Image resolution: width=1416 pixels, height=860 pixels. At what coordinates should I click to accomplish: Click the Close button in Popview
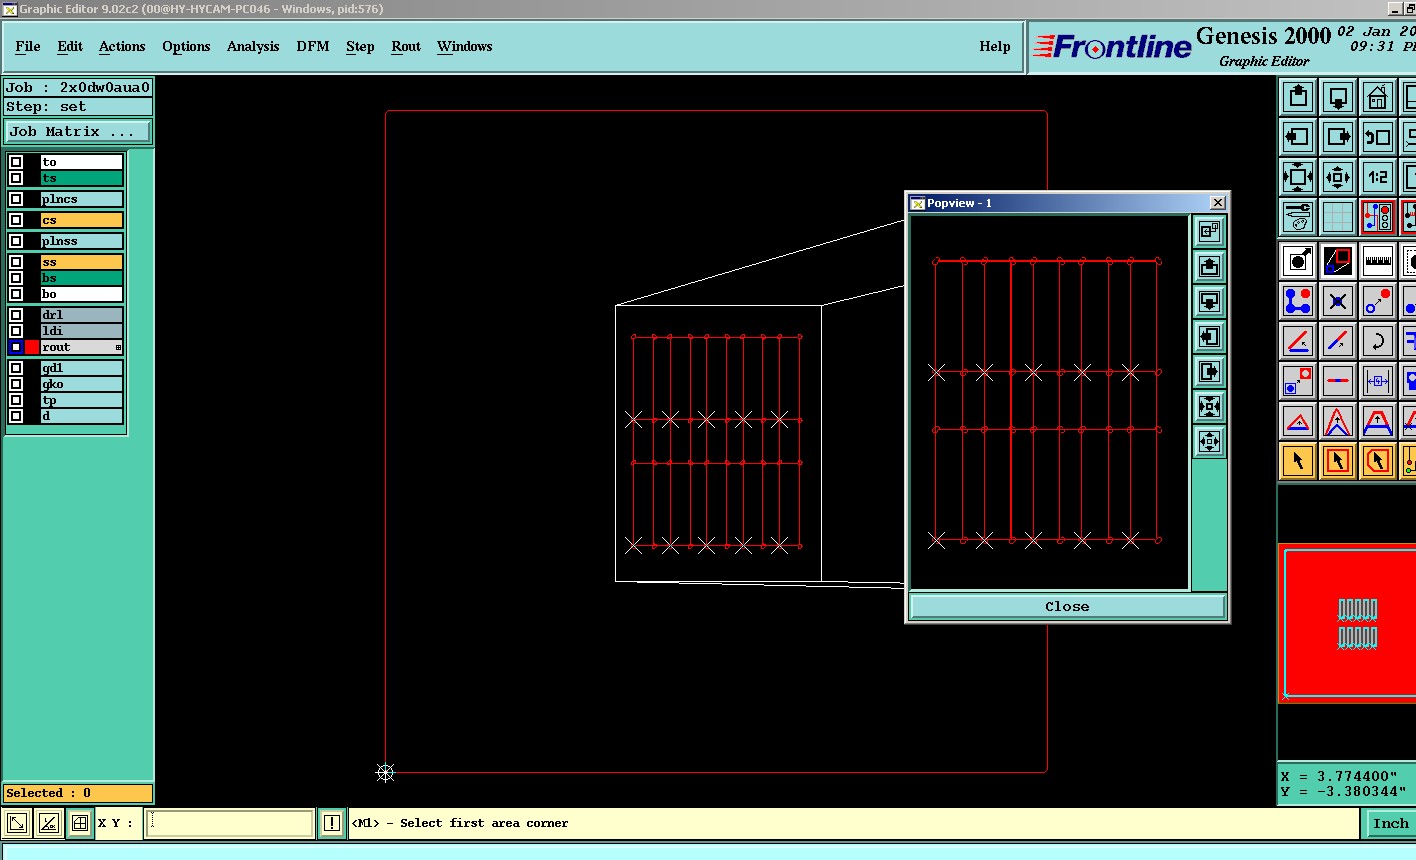[1066, 607]
